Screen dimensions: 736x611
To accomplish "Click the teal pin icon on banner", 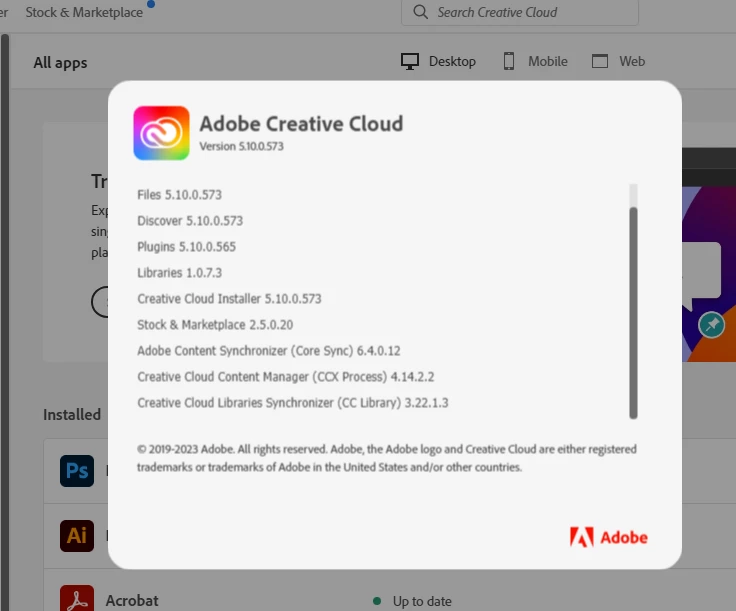I will 712,325.
